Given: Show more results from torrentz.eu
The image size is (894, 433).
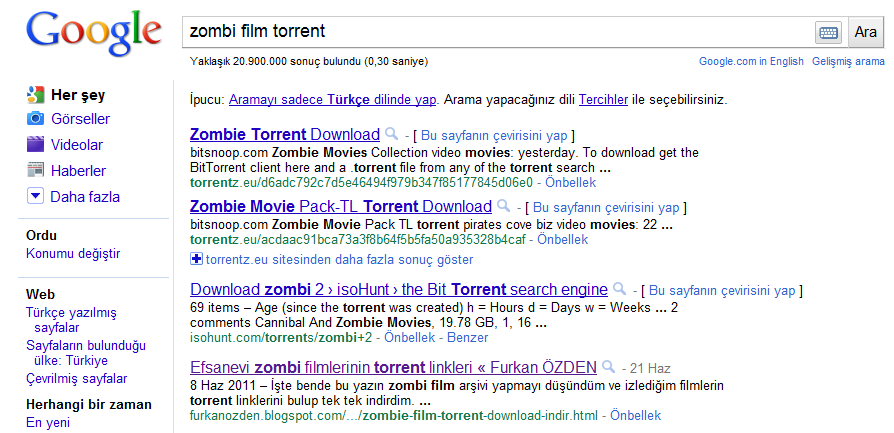Looking at the screenshot, I should point(339,260).
